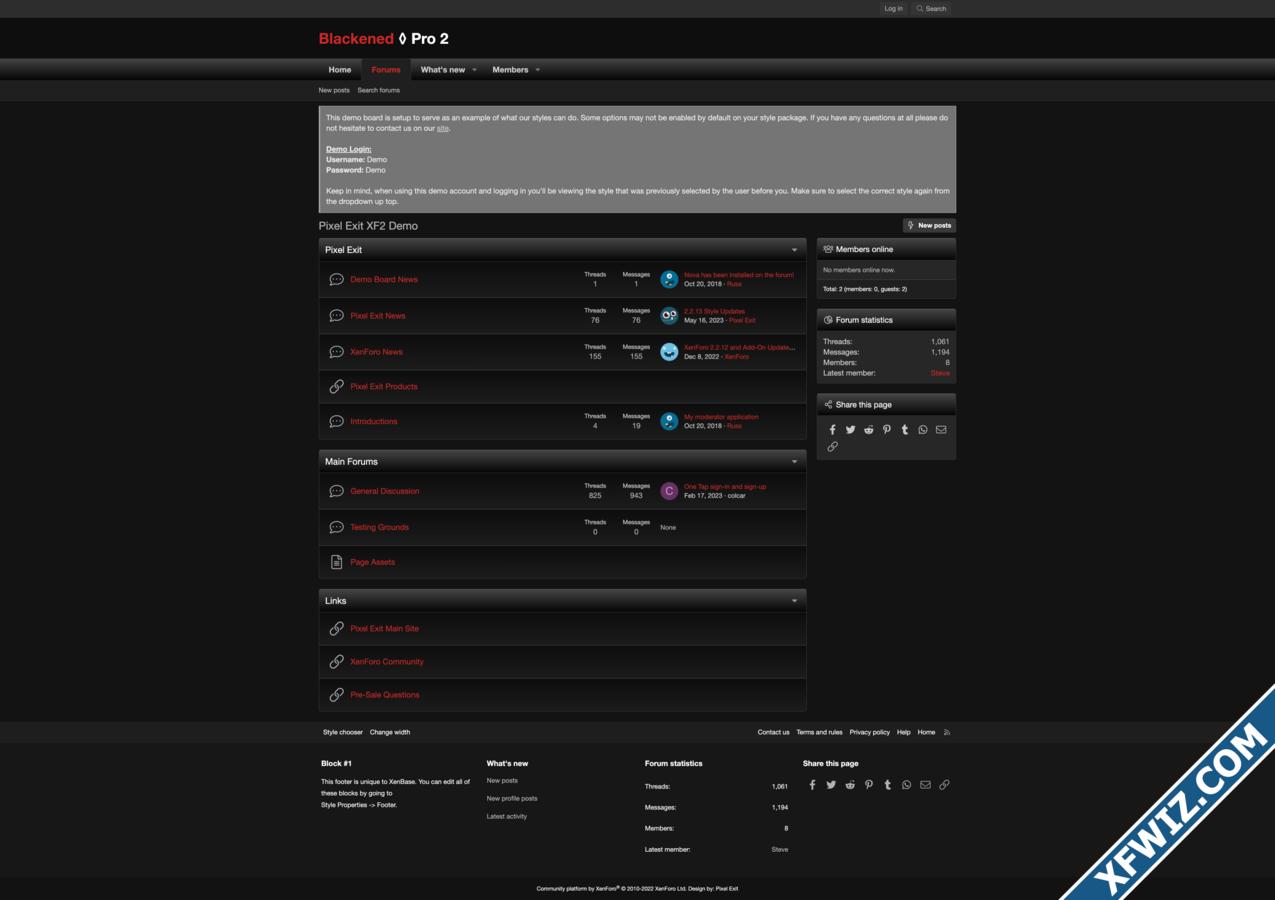This screenshot has width=1275, height=900.
Task: Share by email from the sidebar block
Action: tap(941, 430)
